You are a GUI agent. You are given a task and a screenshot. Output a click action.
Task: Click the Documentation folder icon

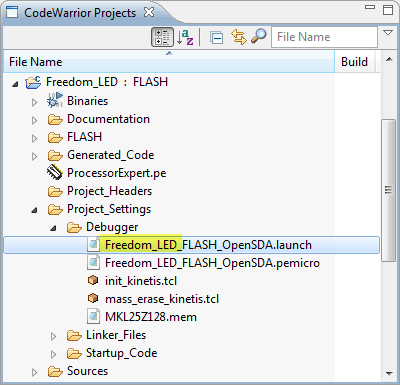55,119
